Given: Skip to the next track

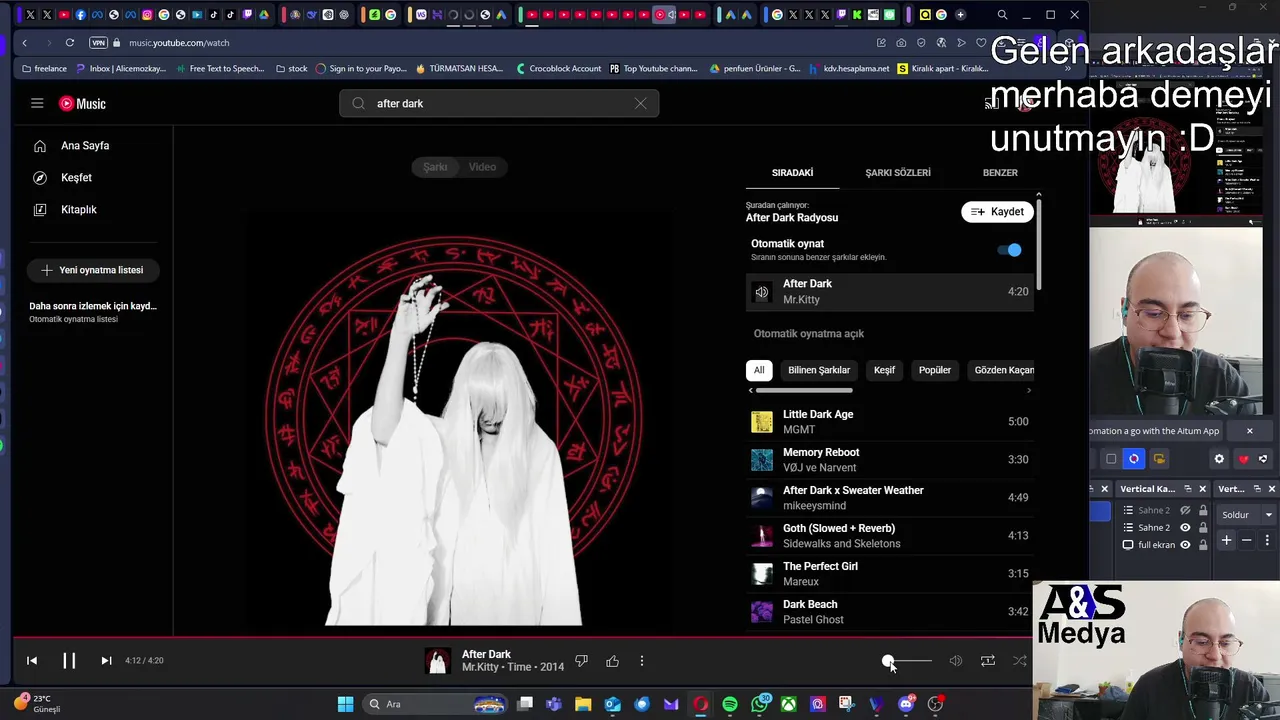Looking at the screenshot, I should [106, 661].
